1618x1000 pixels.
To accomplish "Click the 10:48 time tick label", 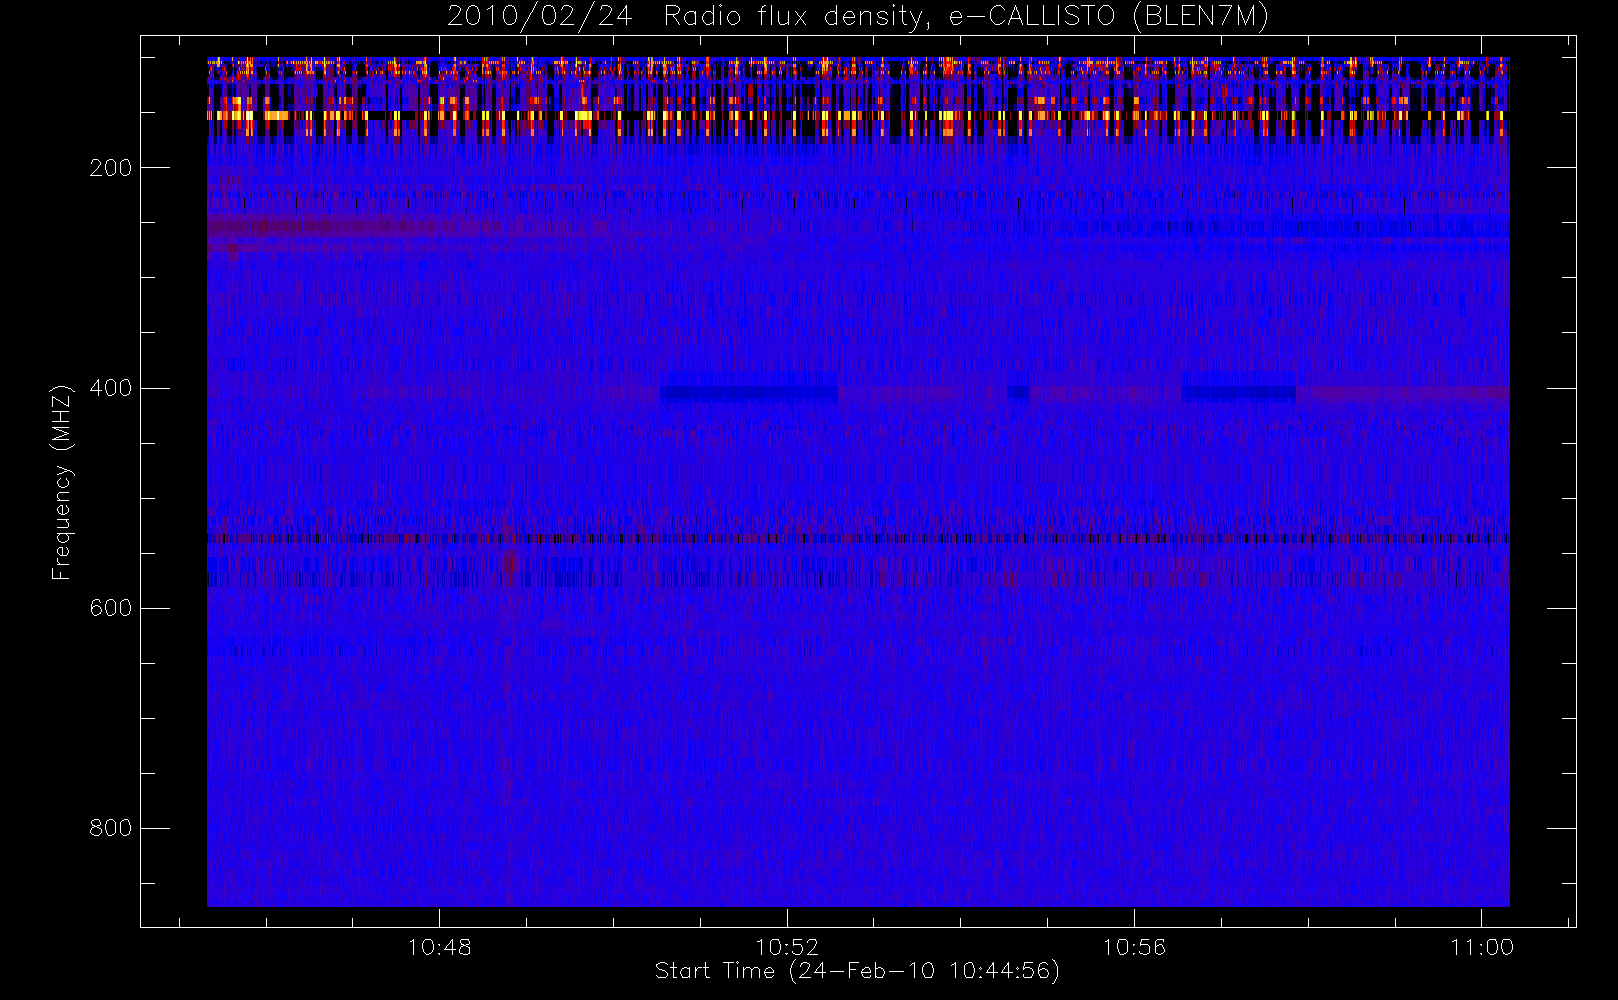I will click(x=439, y=947).
